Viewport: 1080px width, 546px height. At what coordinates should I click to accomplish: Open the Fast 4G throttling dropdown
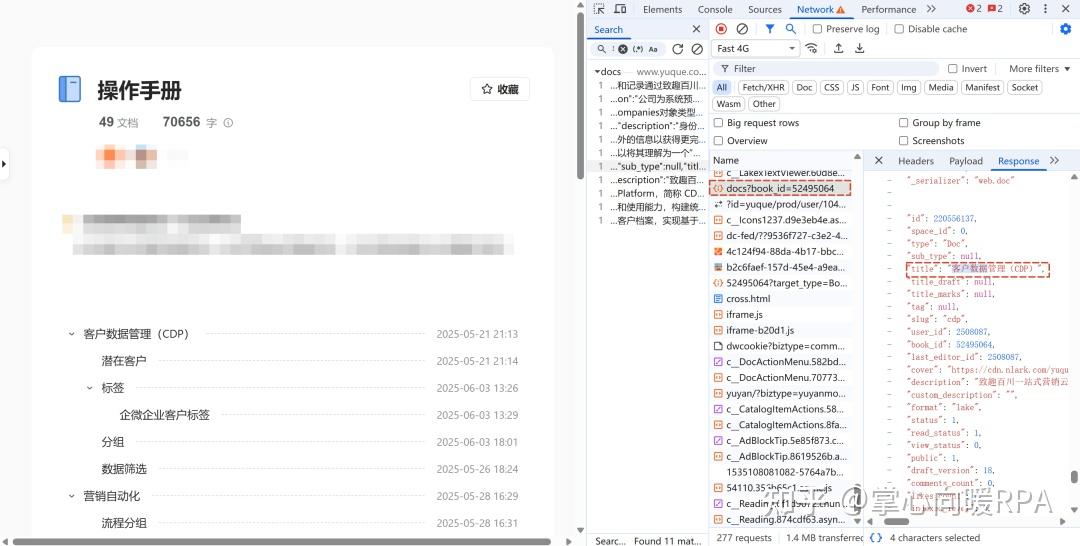tap(756, 48)
